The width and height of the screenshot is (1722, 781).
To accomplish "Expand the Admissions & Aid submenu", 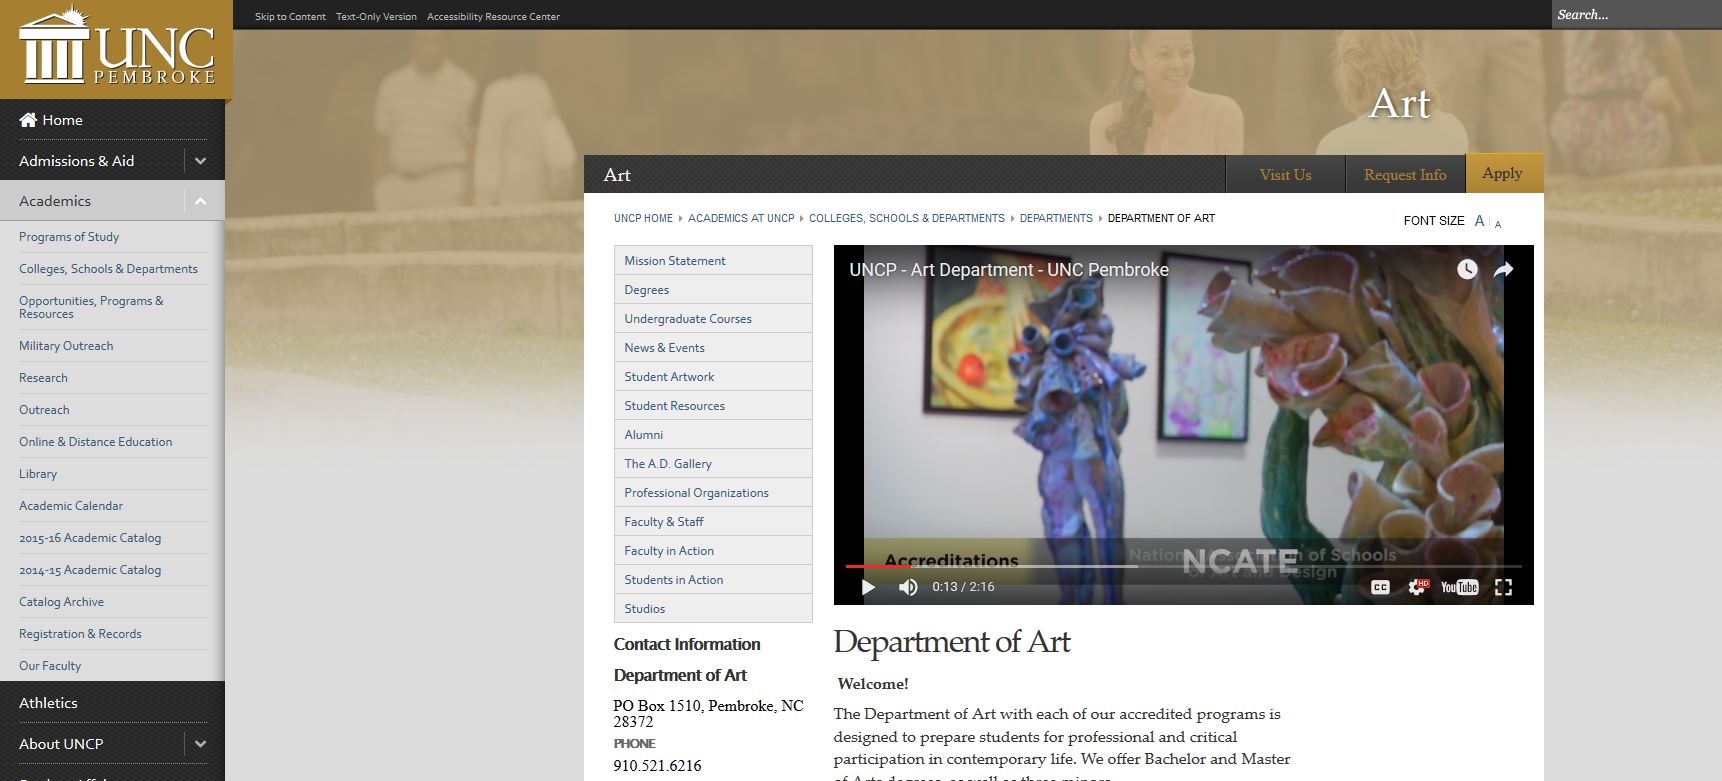I will 200,161.
